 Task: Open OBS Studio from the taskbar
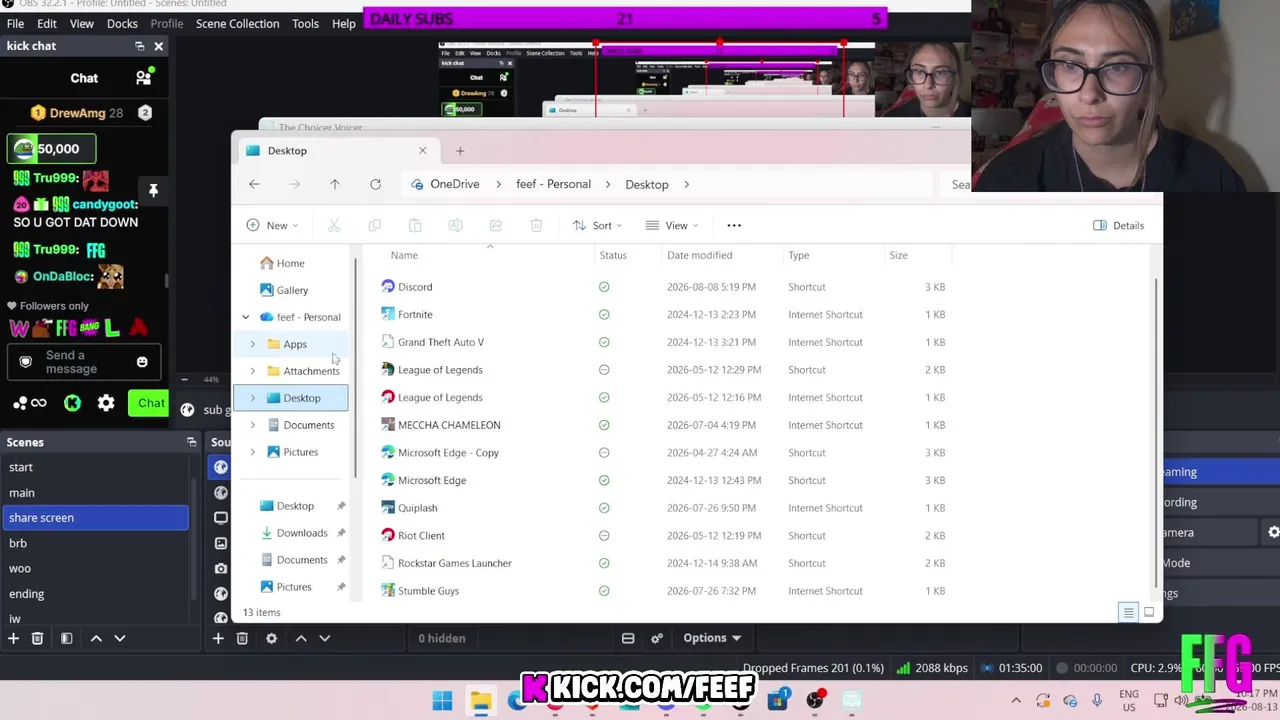[815, 700]
